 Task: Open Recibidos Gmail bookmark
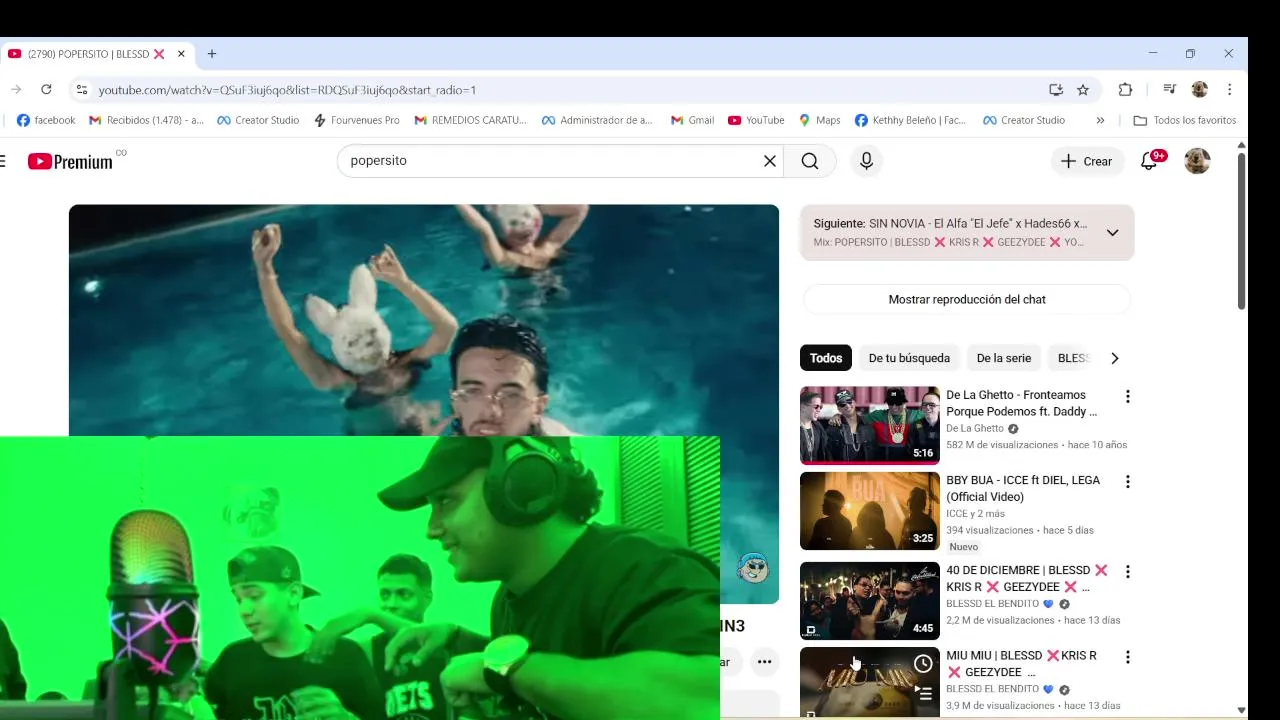[146, 120]
